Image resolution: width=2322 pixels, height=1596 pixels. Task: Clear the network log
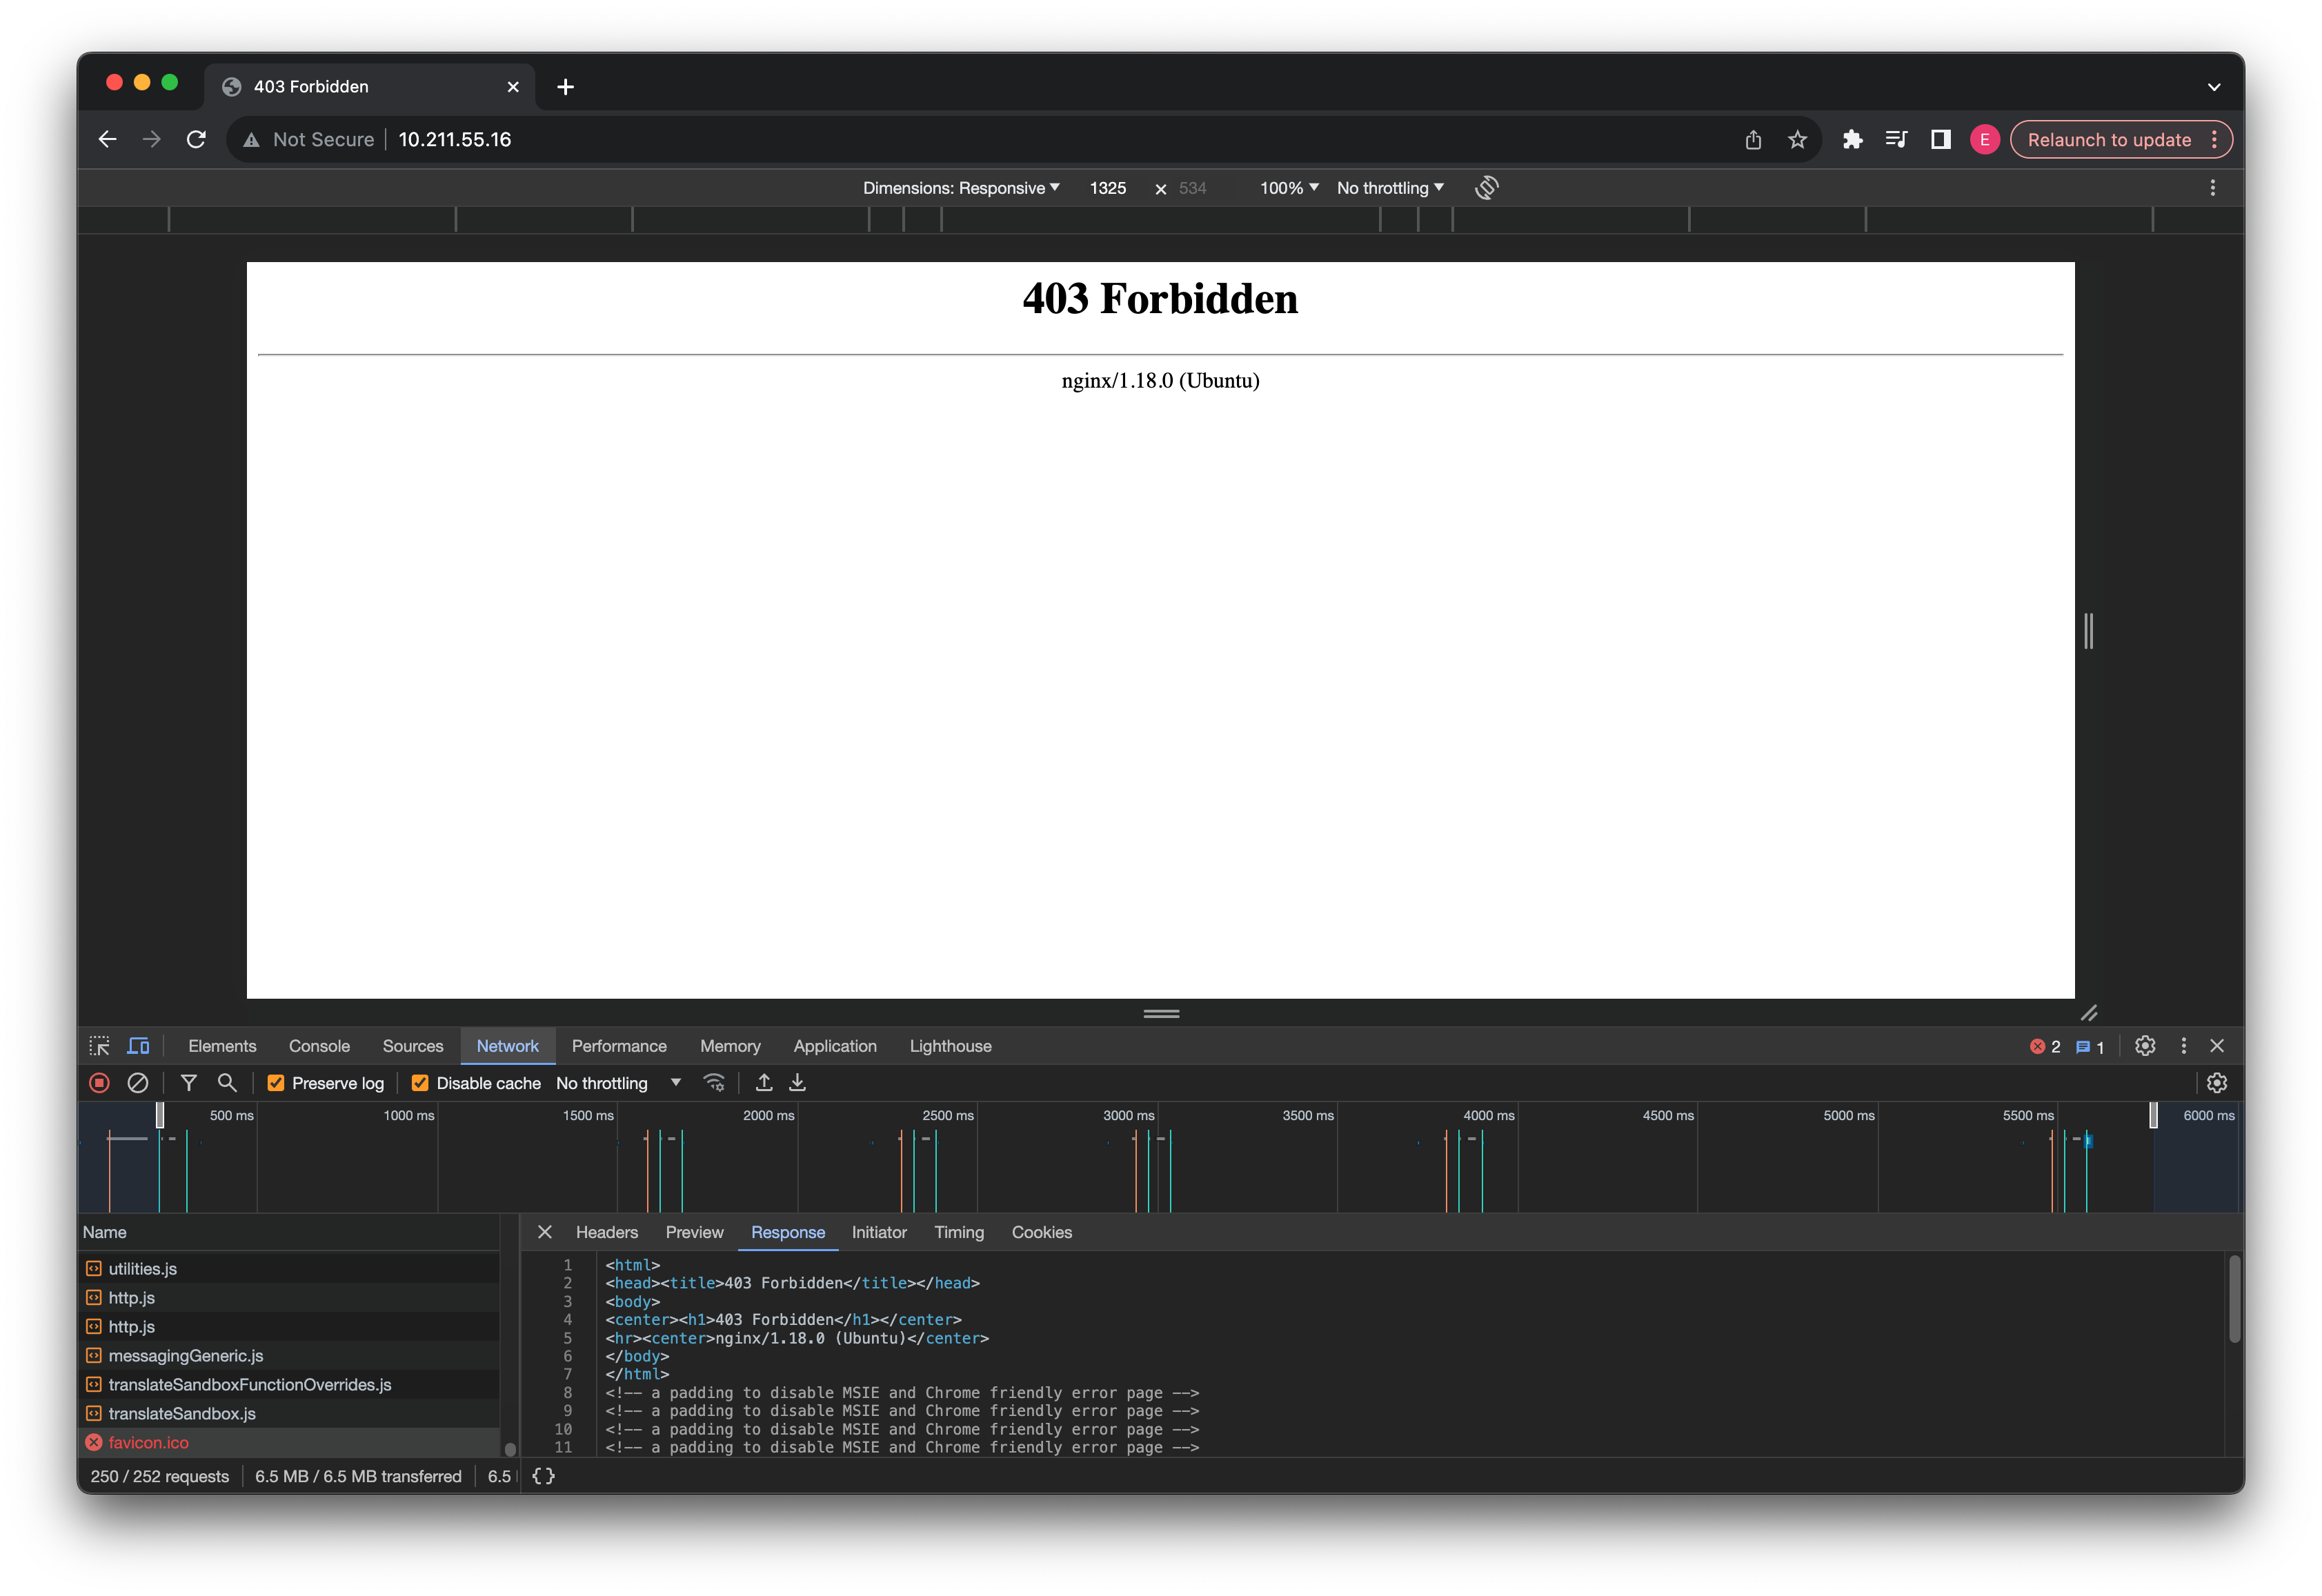click(138, 1083)
